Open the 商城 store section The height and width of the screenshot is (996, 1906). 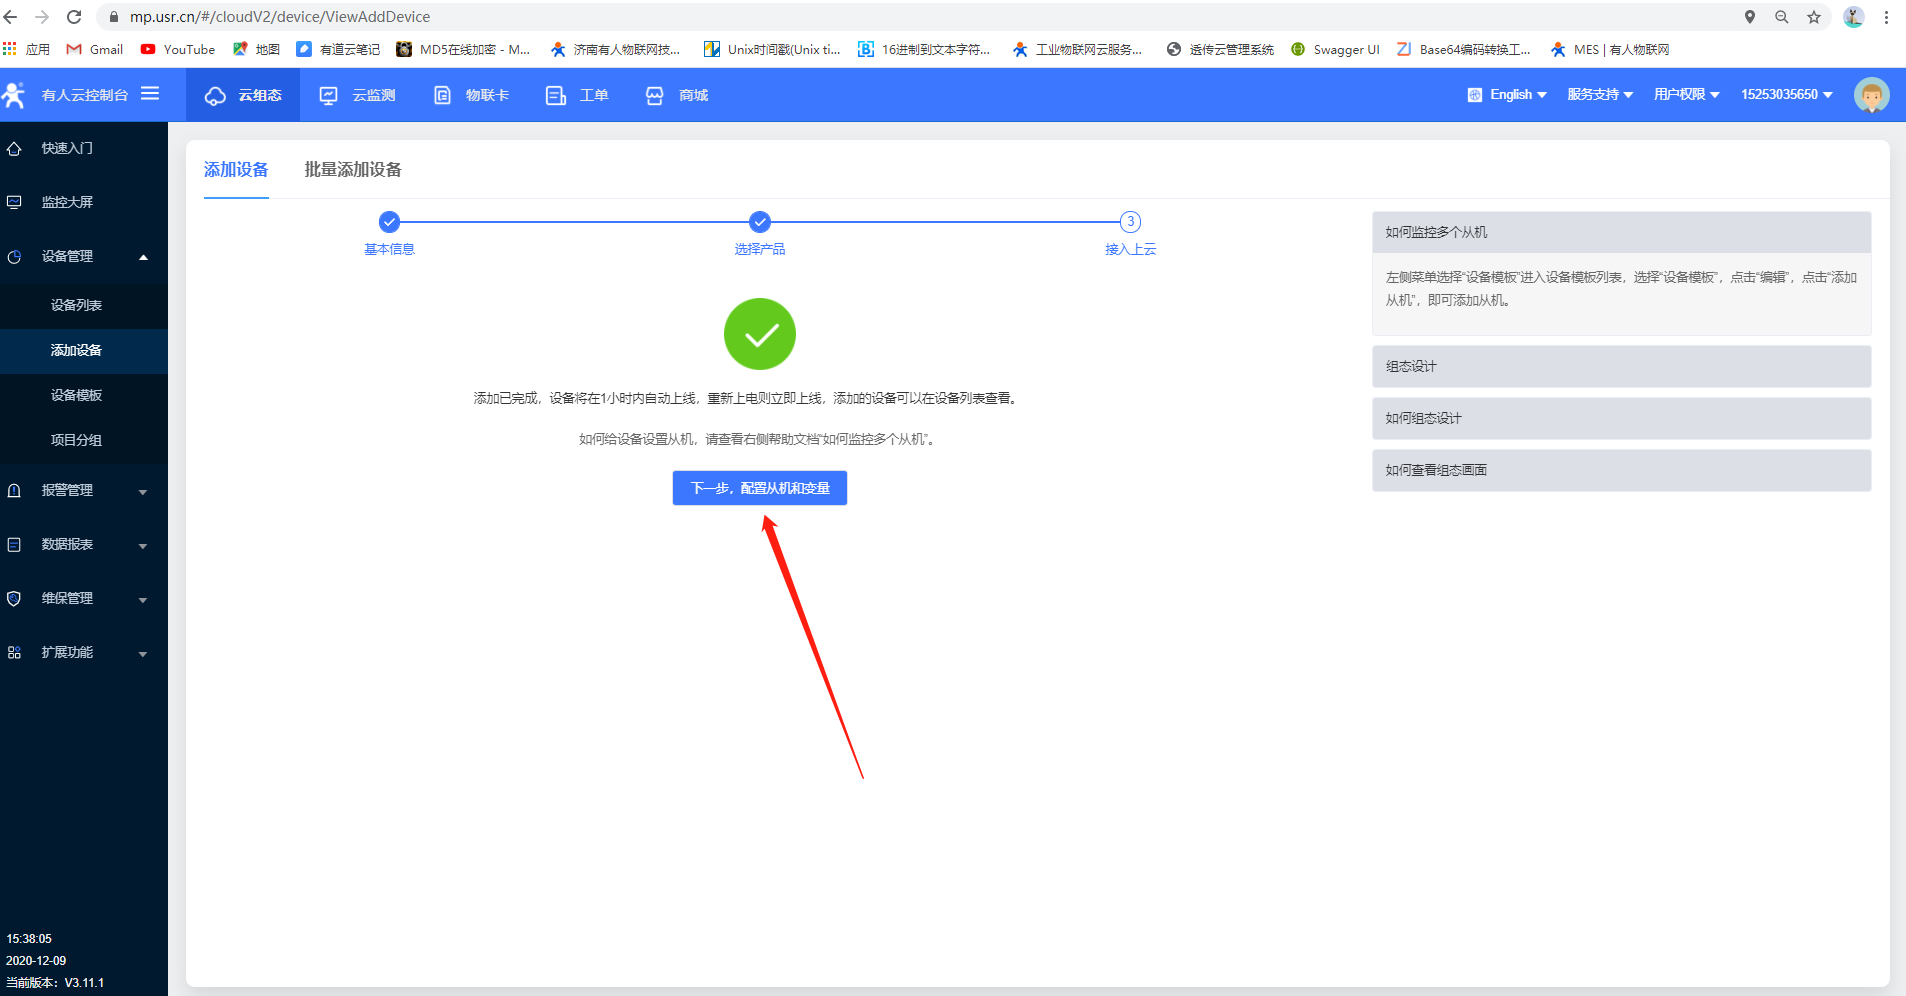(677, 95)
